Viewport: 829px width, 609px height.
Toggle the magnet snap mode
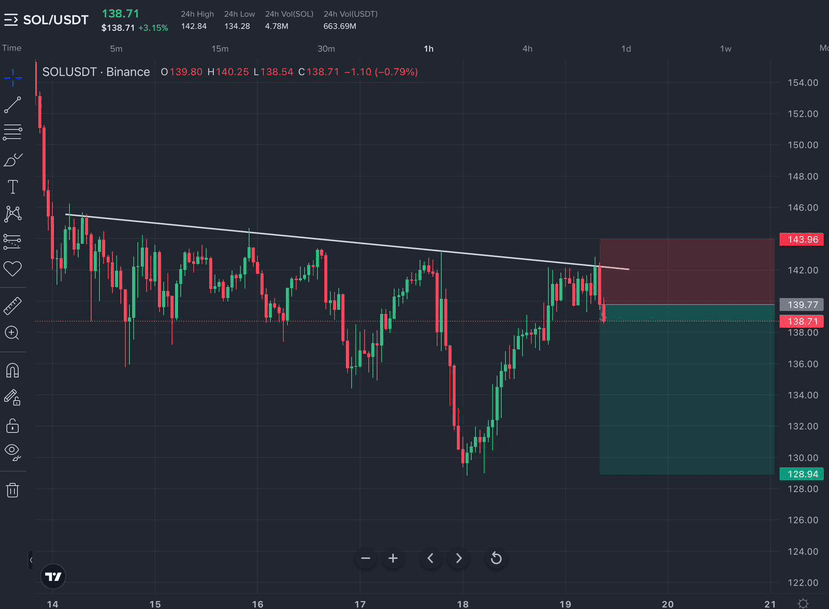13,370
